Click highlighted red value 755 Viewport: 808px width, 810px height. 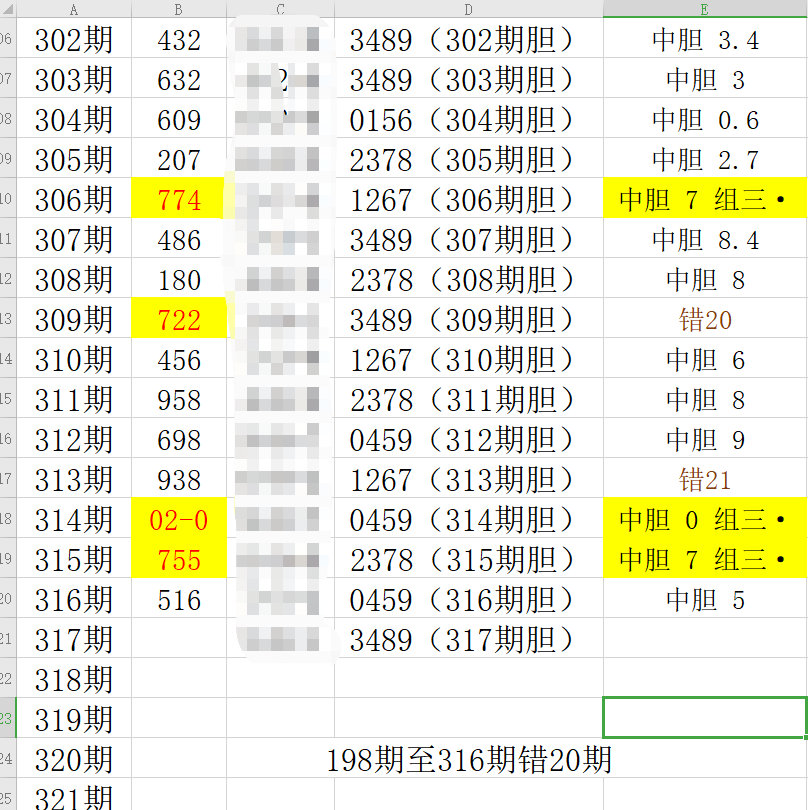(x=179, y=559)
